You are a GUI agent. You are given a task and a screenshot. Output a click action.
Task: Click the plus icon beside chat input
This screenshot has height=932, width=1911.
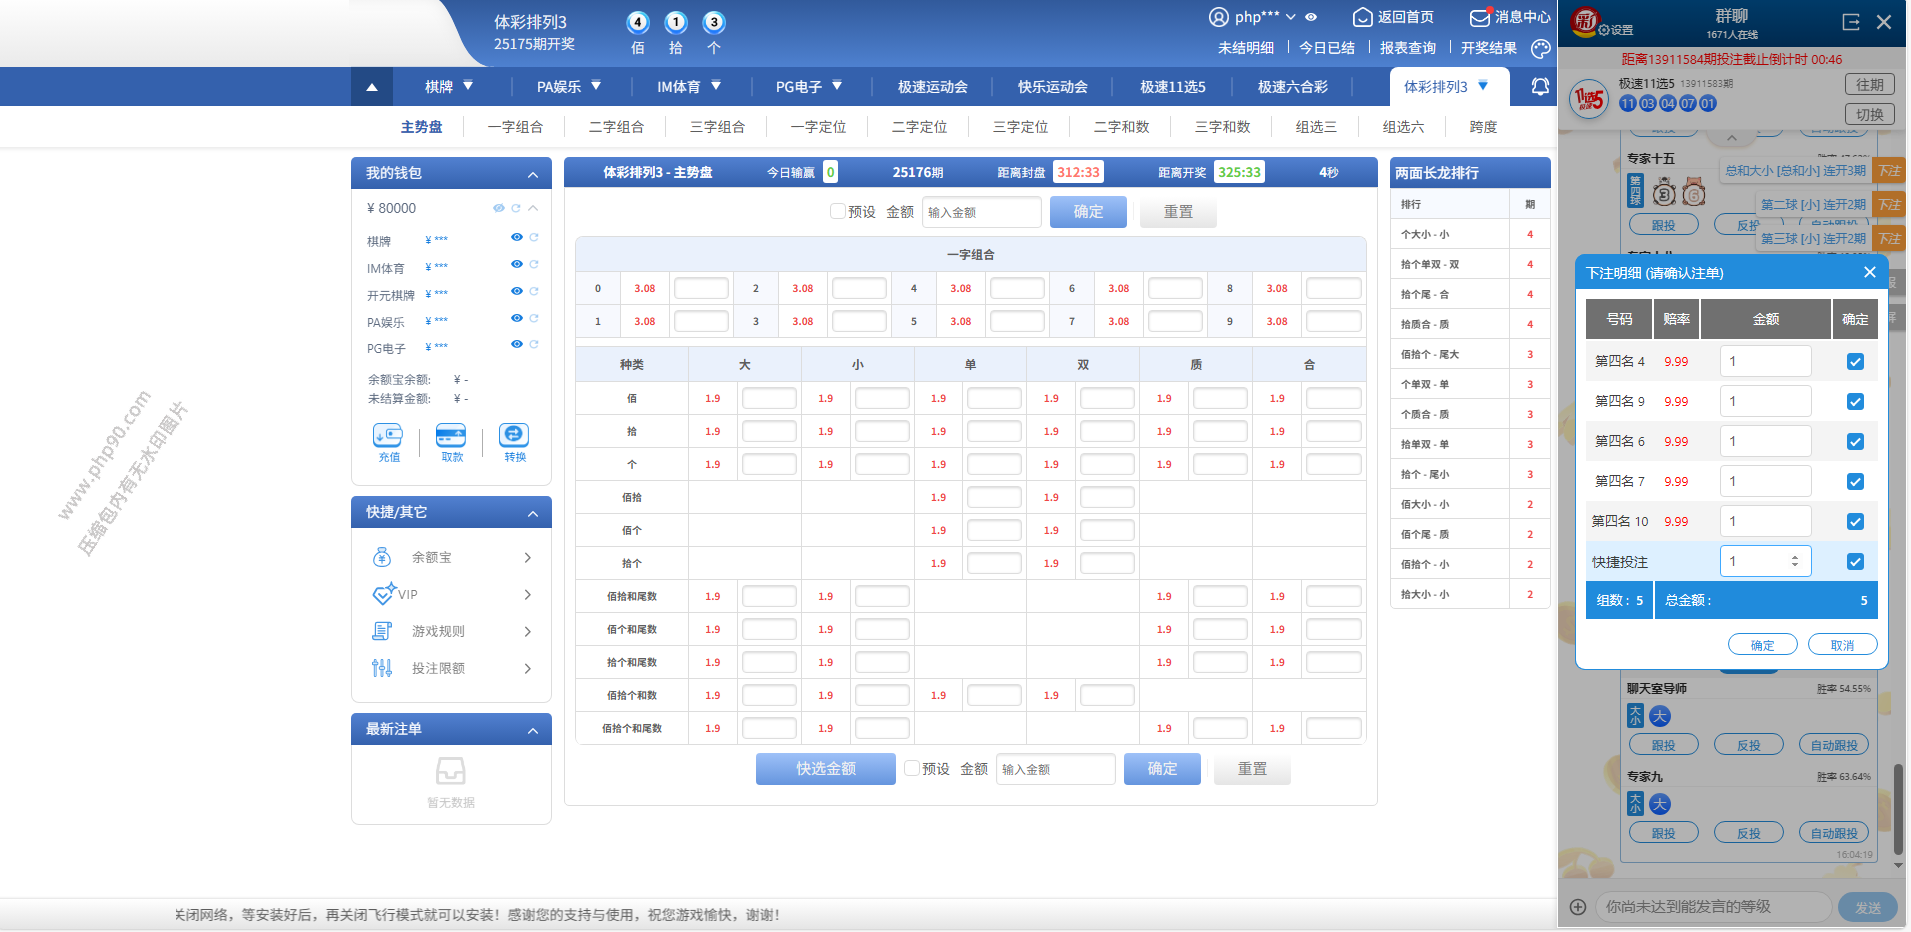point(1578,907)
